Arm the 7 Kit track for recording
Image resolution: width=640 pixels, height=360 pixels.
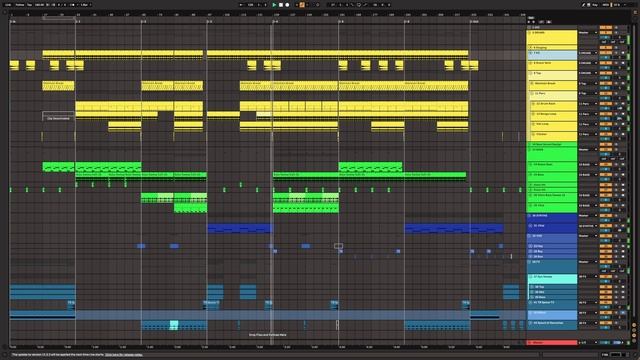click(623, 53)
